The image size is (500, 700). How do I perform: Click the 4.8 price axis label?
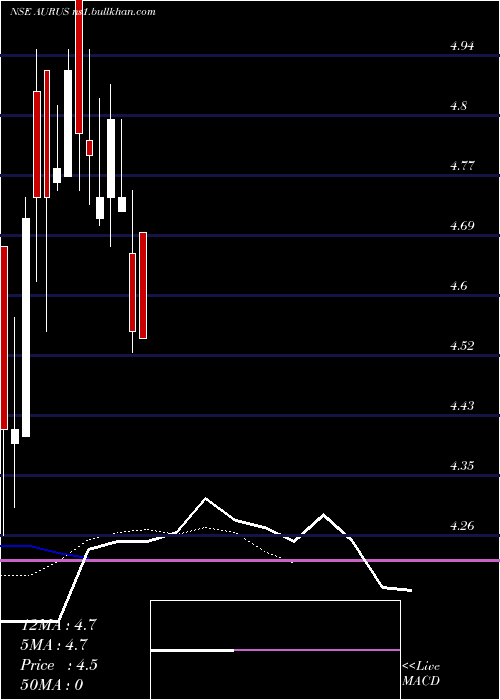coord(458,106)
